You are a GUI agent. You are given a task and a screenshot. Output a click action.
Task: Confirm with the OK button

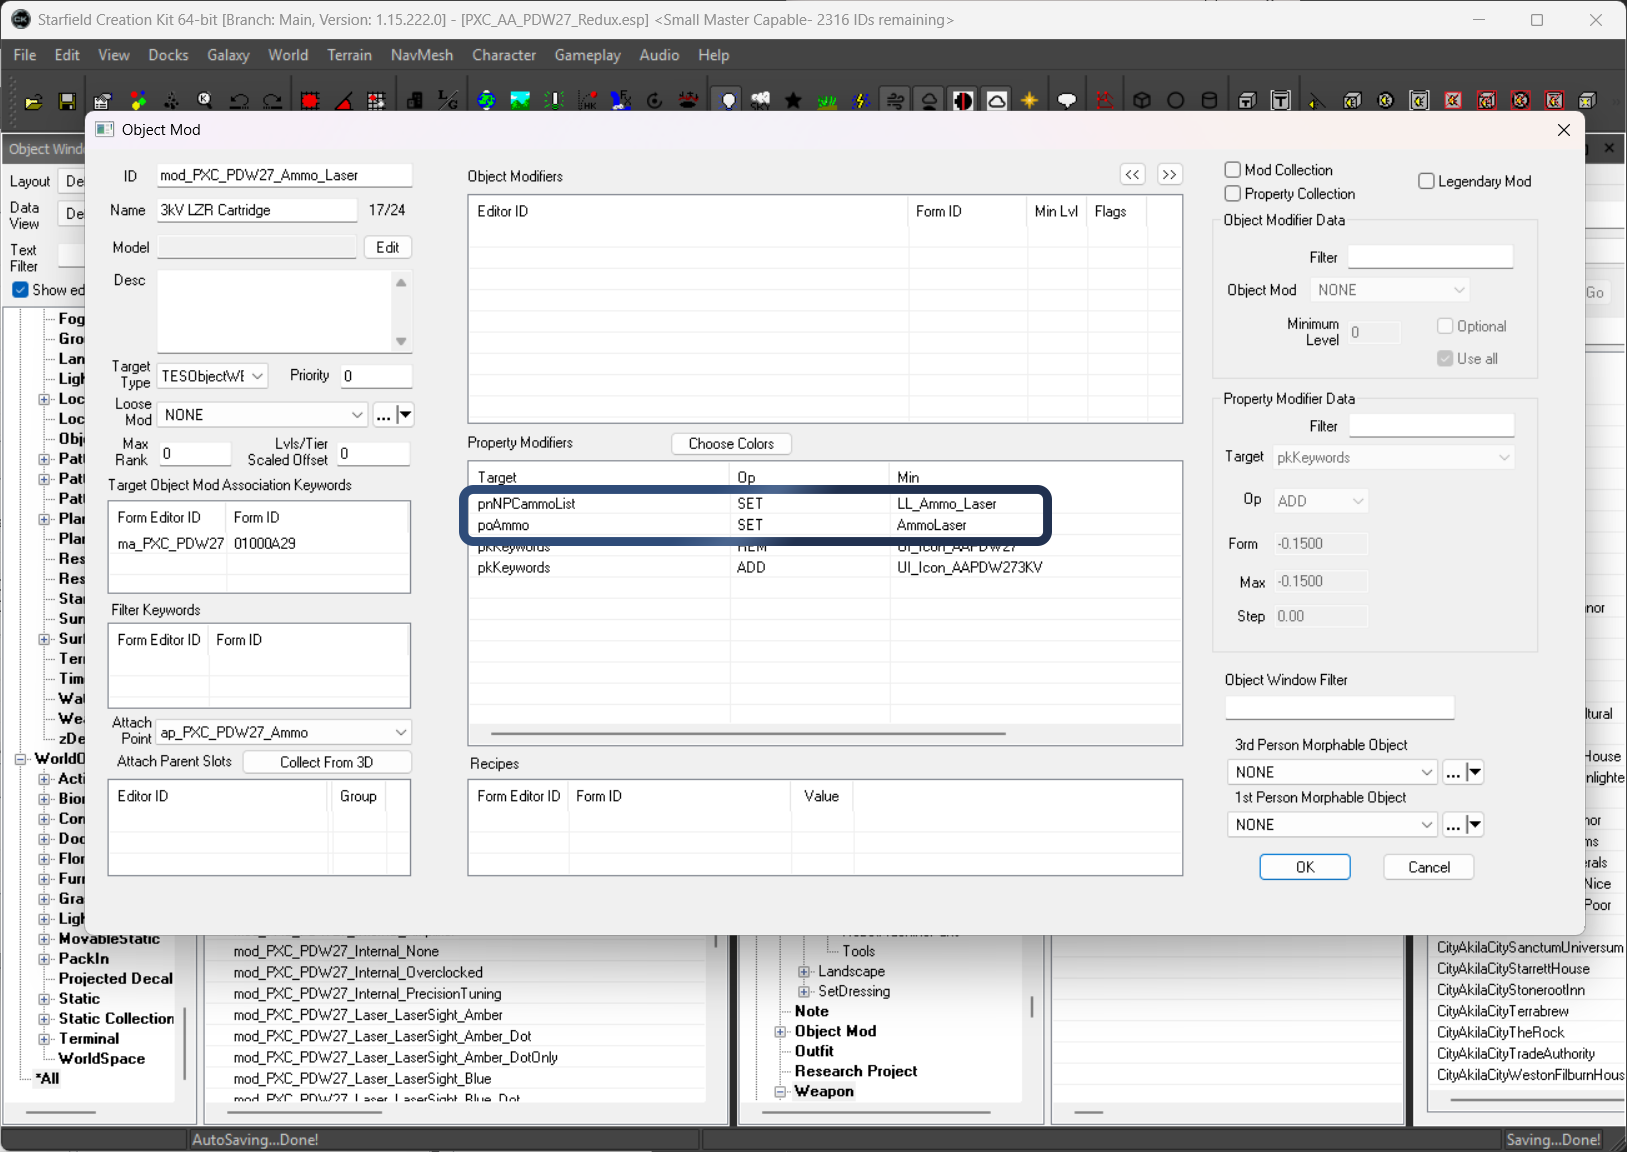point(1305,867)
